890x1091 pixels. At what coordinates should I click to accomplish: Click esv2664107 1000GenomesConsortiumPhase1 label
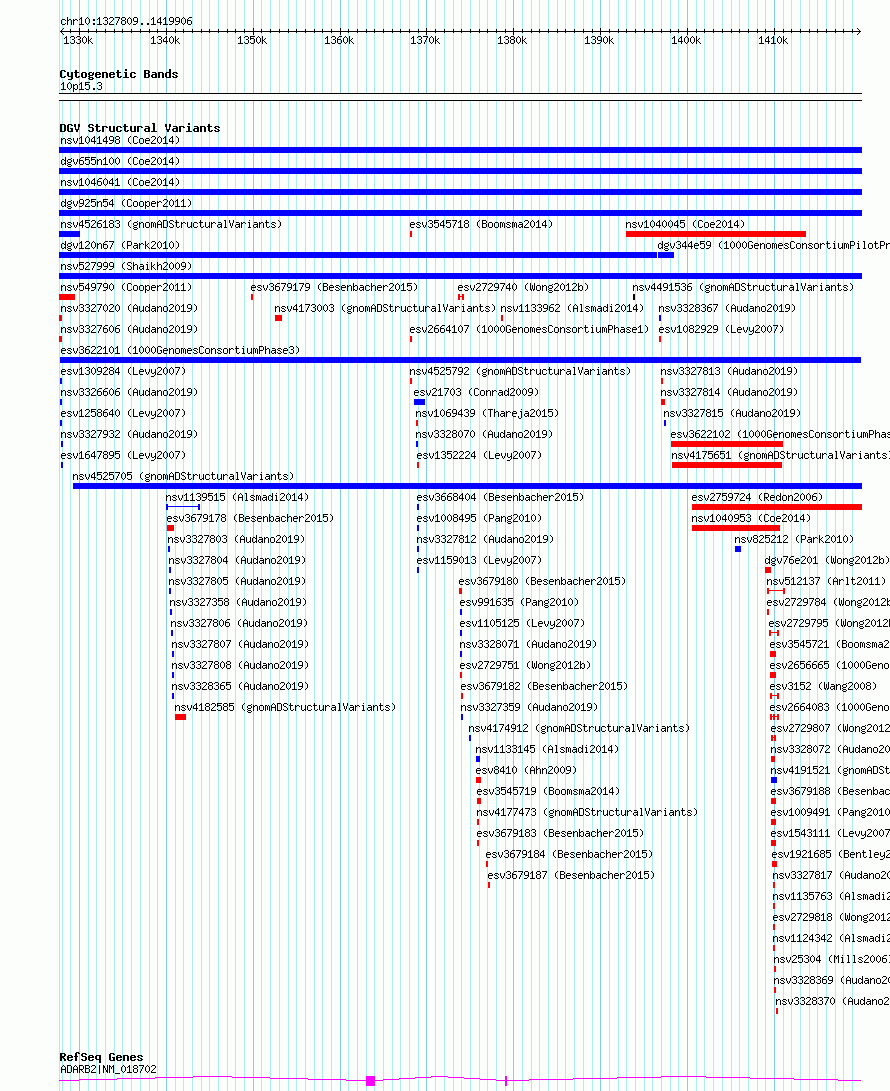point(529,329)
